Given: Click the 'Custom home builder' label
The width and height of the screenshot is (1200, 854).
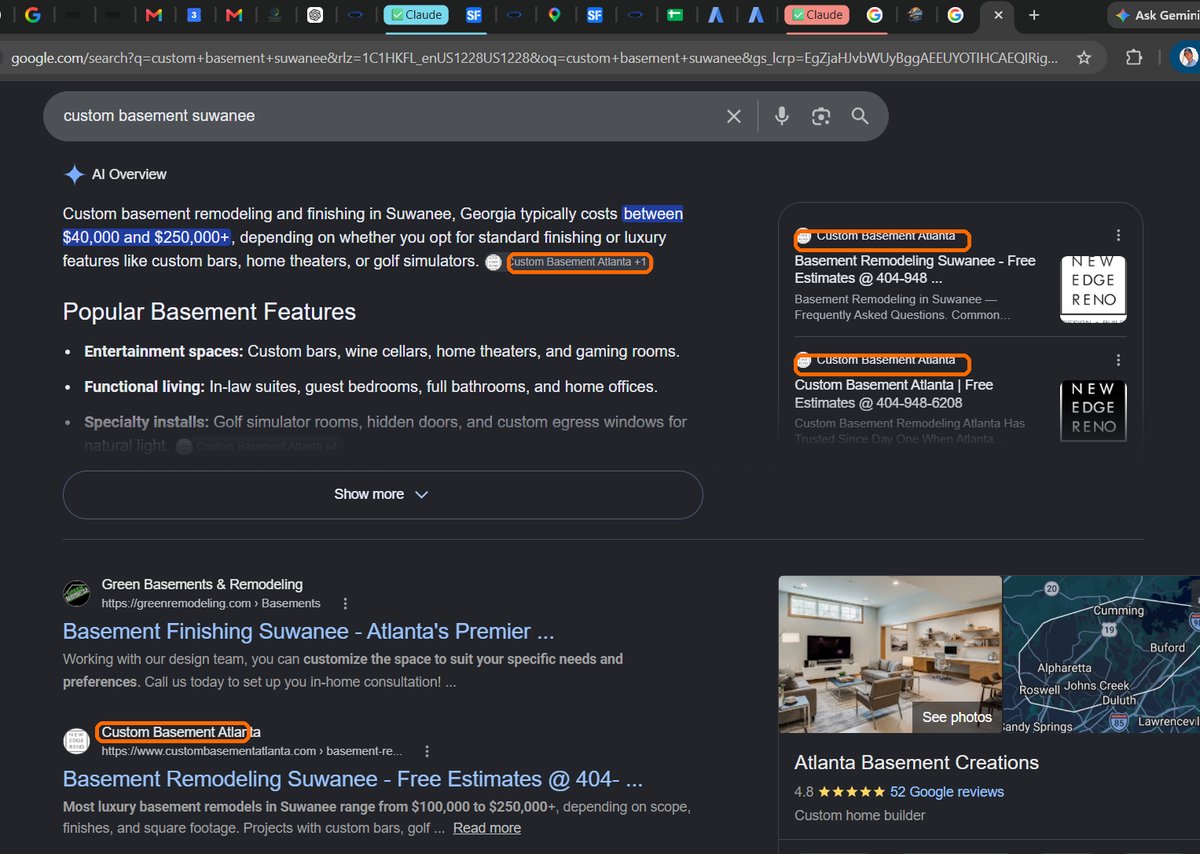Looking at the screenshot, I should [860, 815].
